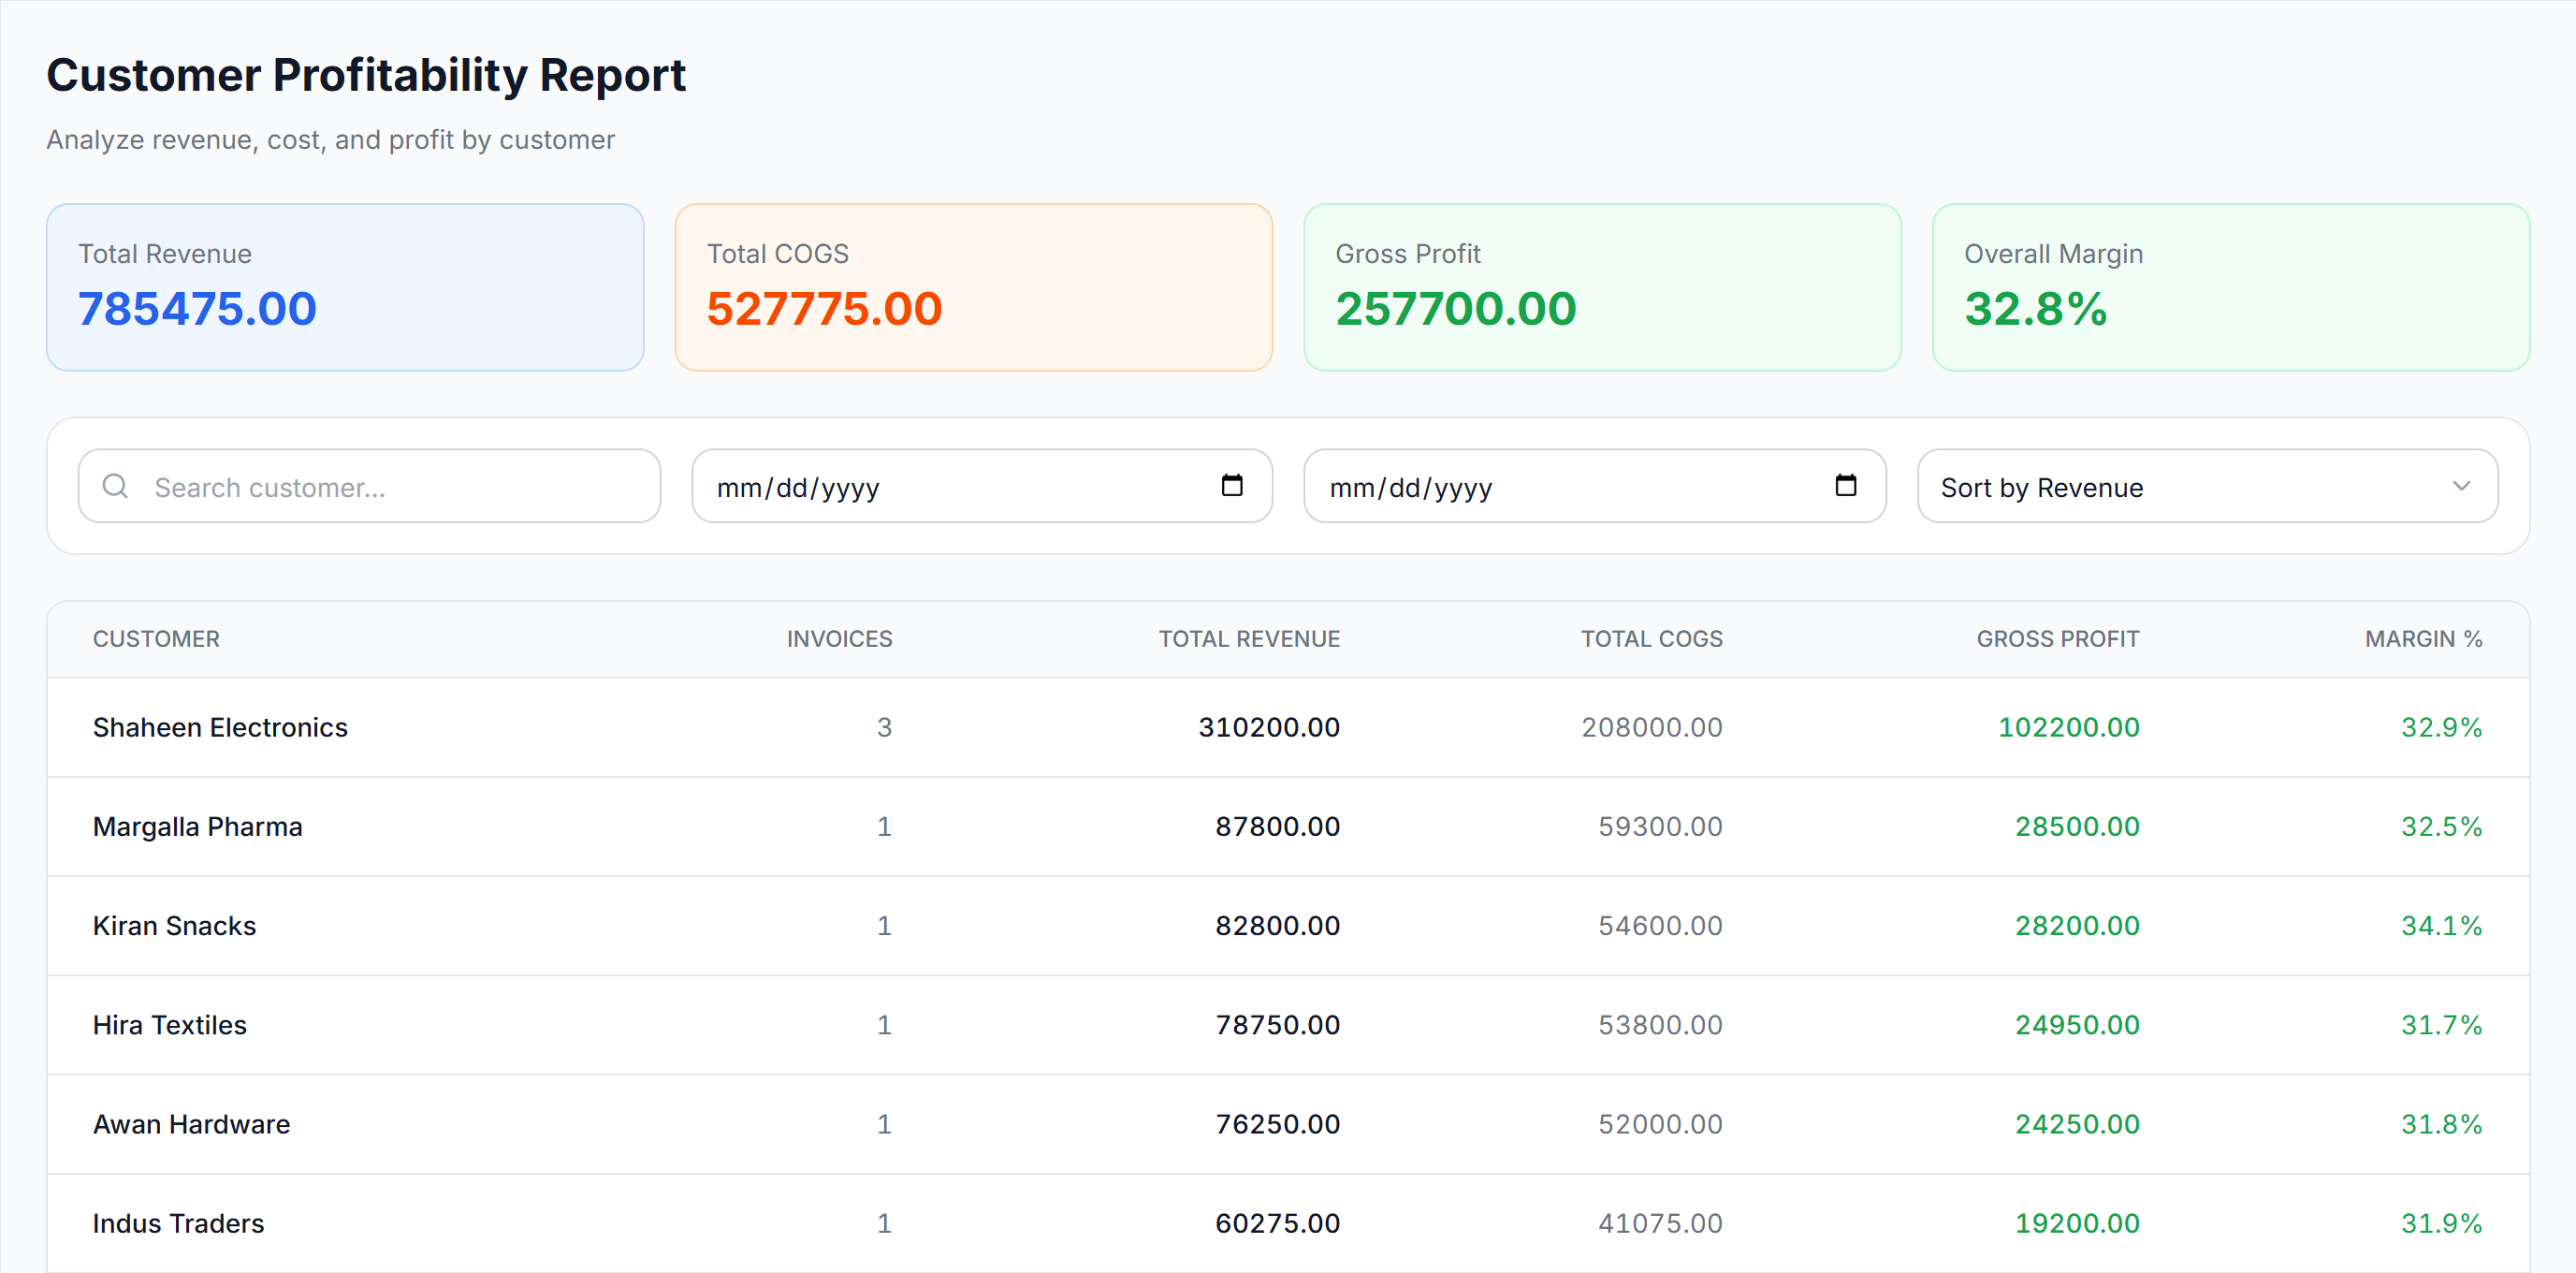Click the Total COGS summary card
The width and height of the screenshot is (2576, 1273).
click(973, 288)
